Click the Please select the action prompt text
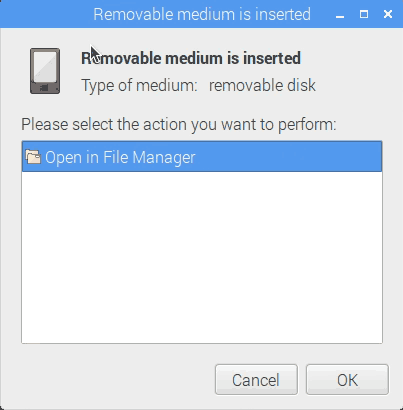Viewport: 403px width, 410px height. 179,125
